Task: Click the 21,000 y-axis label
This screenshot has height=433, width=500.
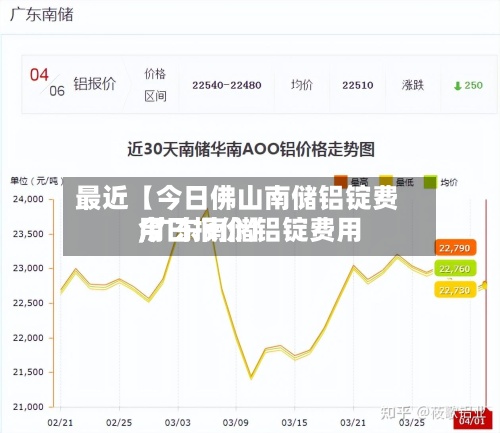Action: [x=28, y=407]
